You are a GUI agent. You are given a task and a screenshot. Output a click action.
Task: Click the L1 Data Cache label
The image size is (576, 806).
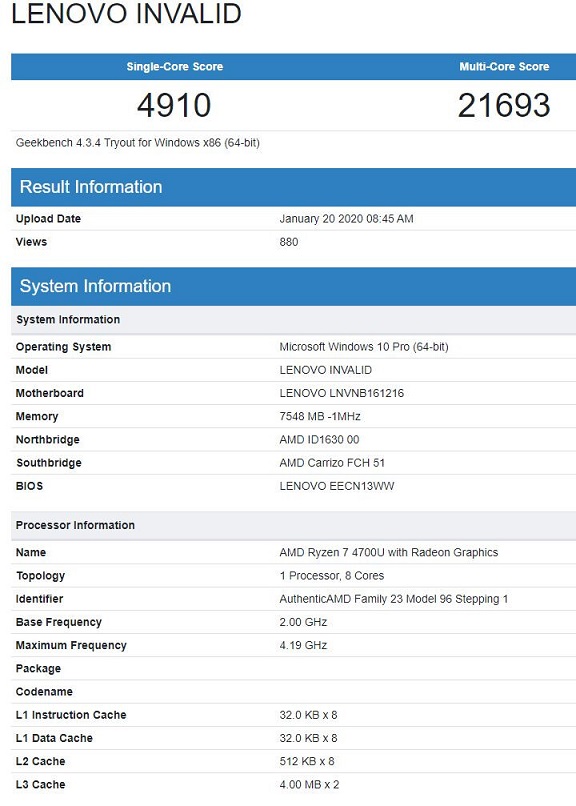(x=54, y=738)
